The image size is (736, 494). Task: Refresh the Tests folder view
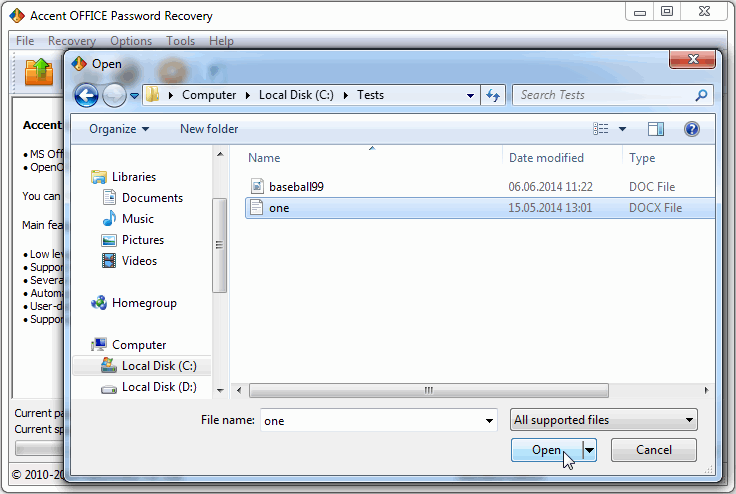pyautogui.click(x=493, y=95)
